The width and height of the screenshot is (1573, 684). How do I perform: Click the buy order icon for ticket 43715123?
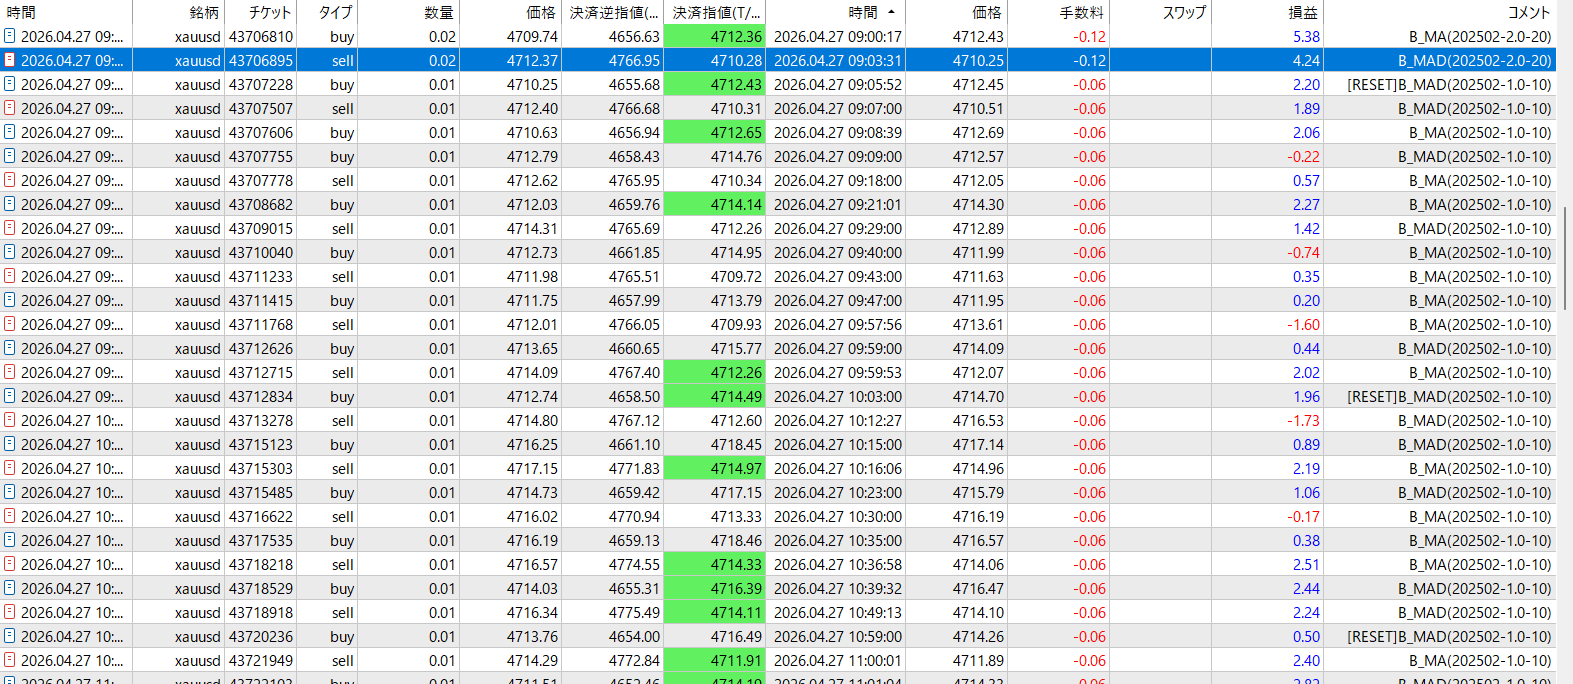tap(10, 444)
